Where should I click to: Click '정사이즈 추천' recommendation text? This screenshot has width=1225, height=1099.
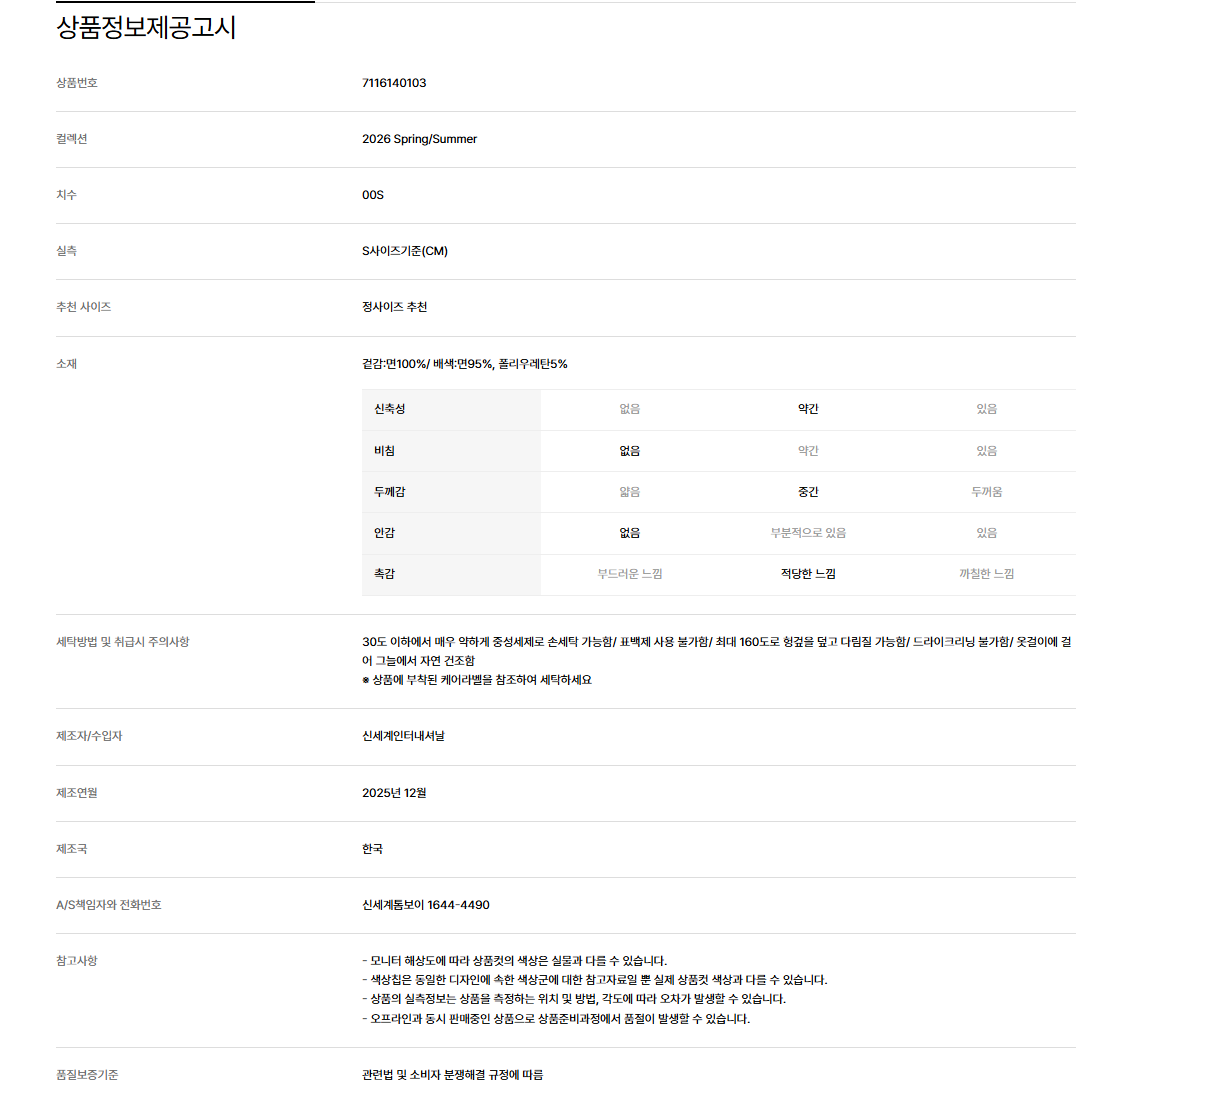tap(394, 307)
